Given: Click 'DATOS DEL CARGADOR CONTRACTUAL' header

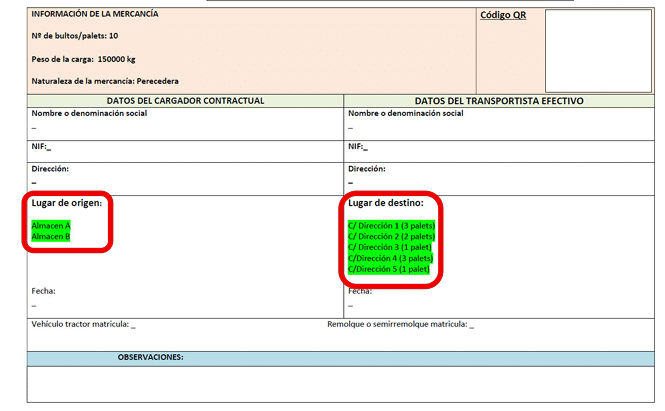Looking at the screenshot, I should (x=185, y=101).
